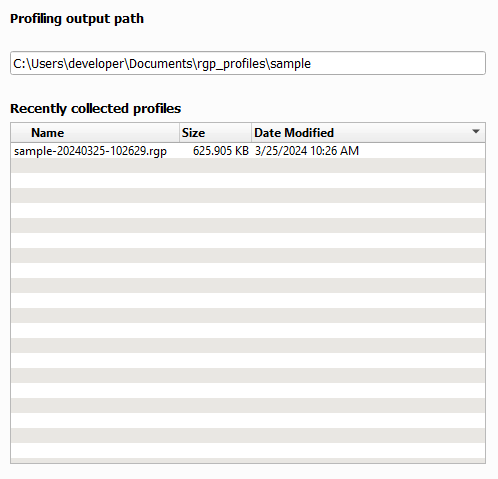The height and width of the screenshot is (479, 498).
Task: Click the 625.905 KB size cell
Action: tap(221, 151)
